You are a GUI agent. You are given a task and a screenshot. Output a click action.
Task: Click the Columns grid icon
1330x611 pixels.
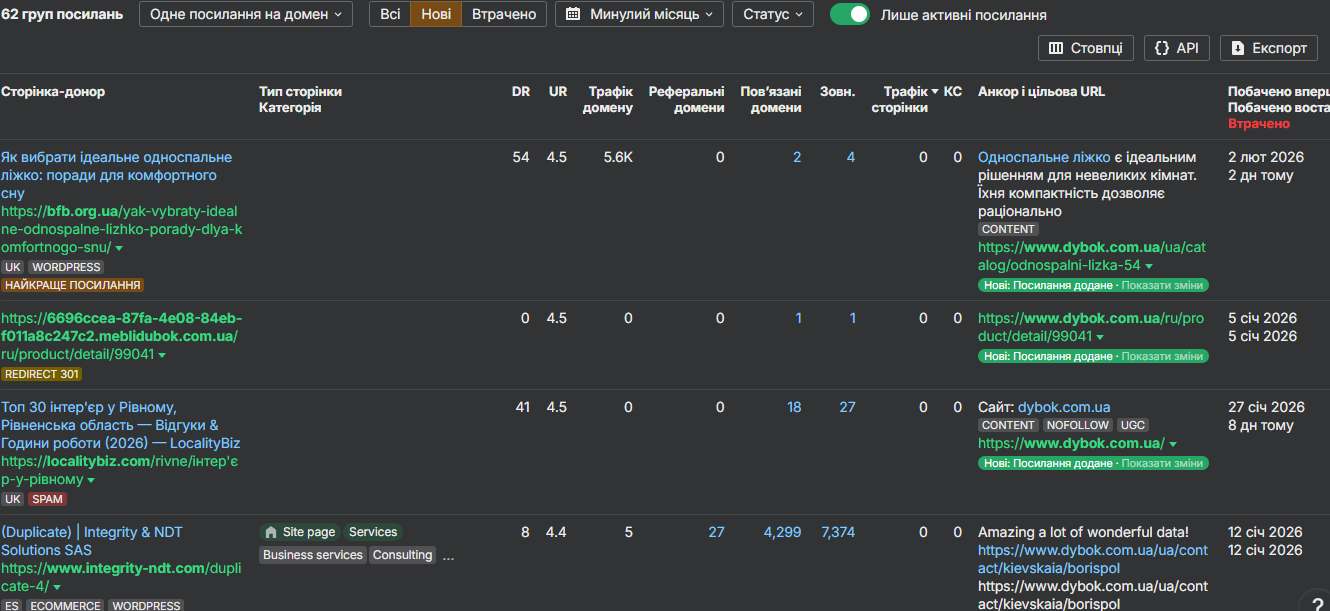tap(1056, 48)
